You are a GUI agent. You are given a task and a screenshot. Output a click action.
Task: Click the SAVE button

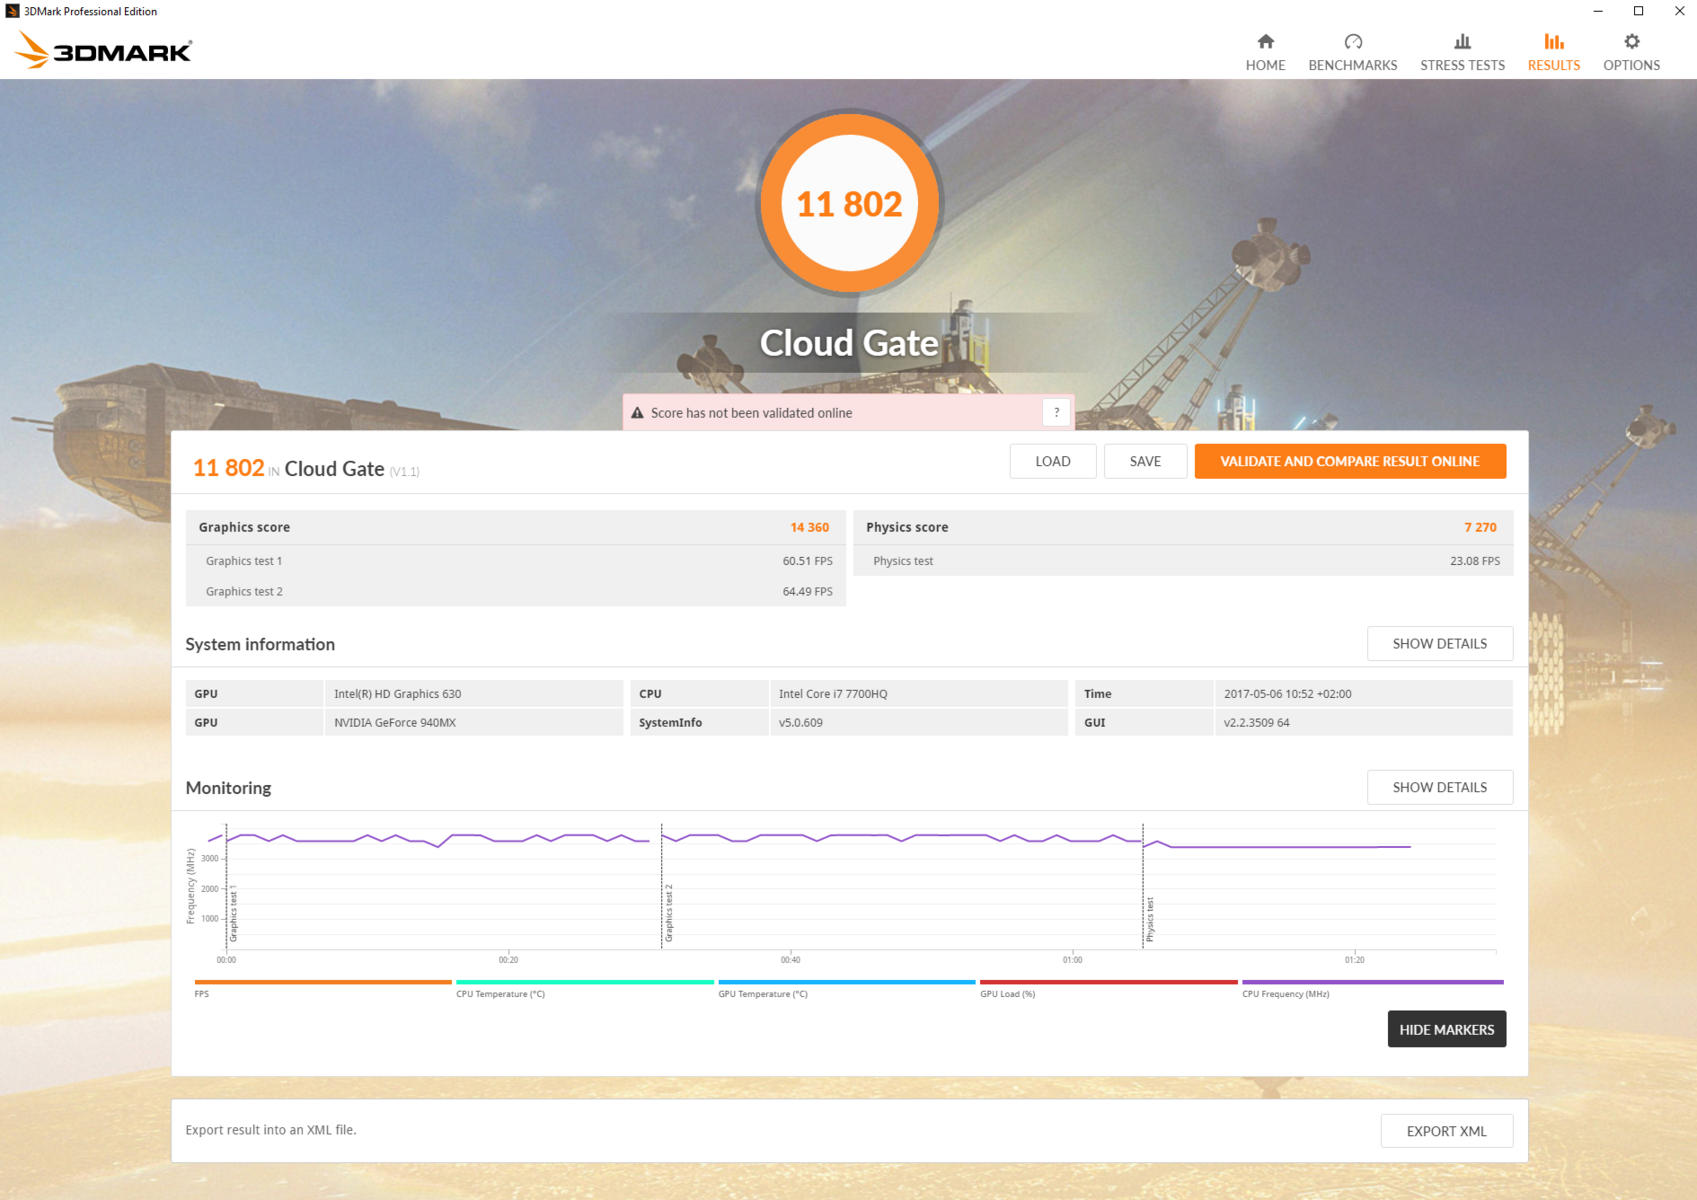(1145, 461)
